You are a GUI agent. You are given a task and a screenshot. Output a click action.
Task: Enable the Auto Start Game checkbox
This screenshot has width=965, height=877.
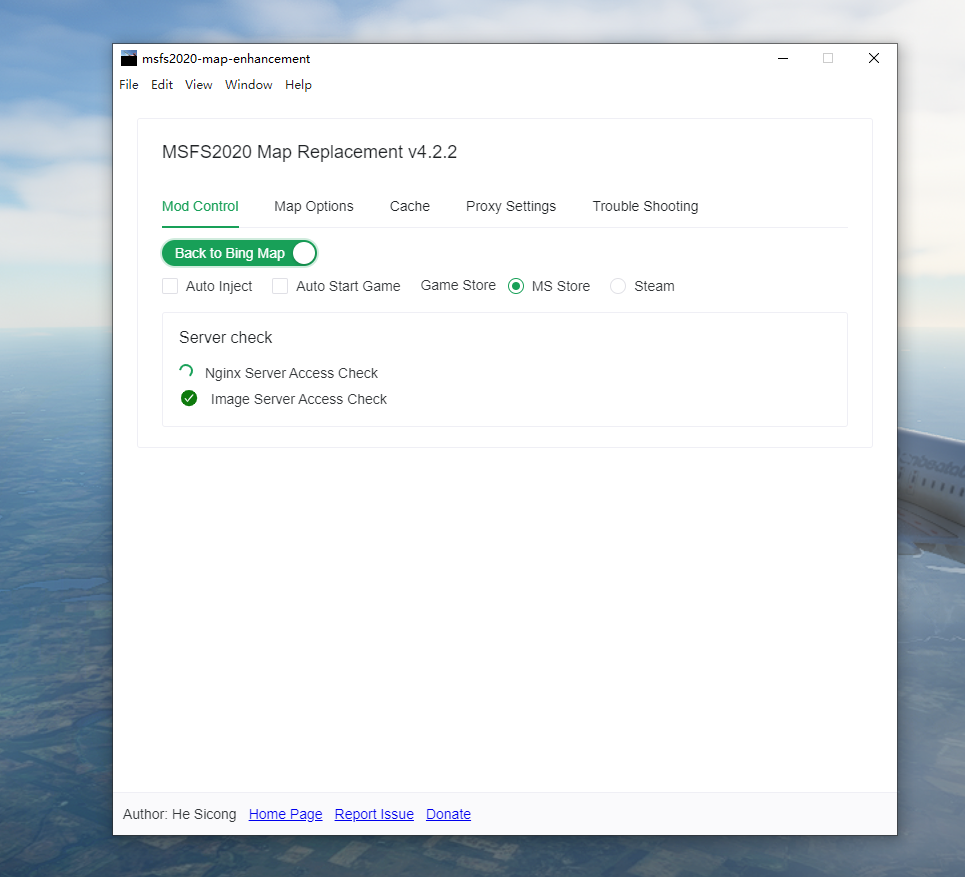click(x=280, y=286)
